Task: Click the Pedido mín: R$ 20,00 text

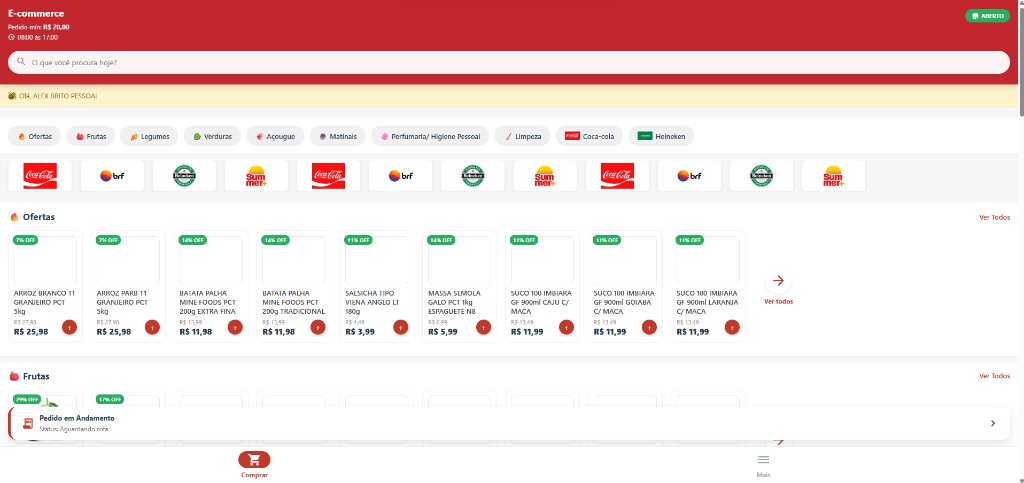Action: 39,27
